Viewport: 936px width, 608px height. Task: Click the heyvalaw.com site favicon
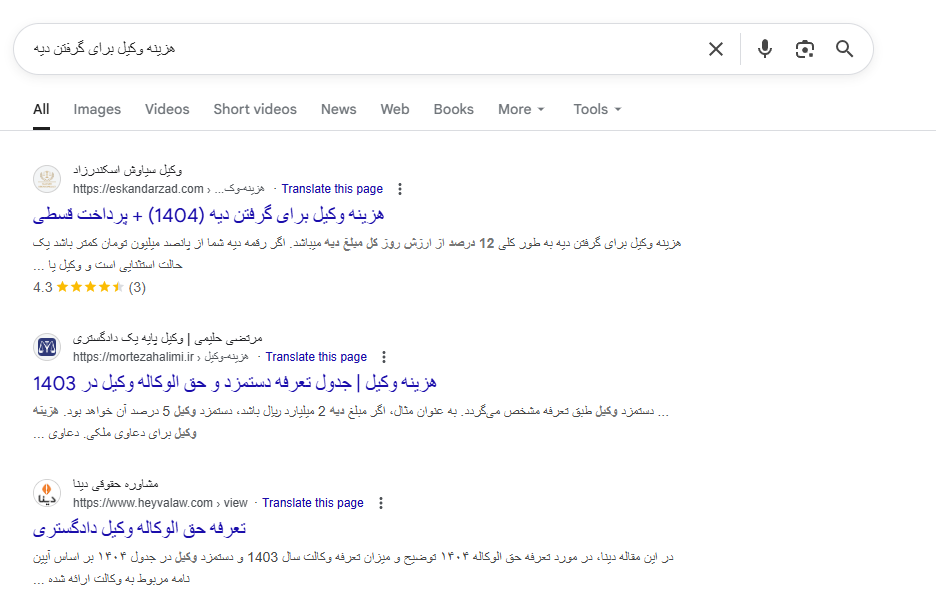(x=47, y=493)
